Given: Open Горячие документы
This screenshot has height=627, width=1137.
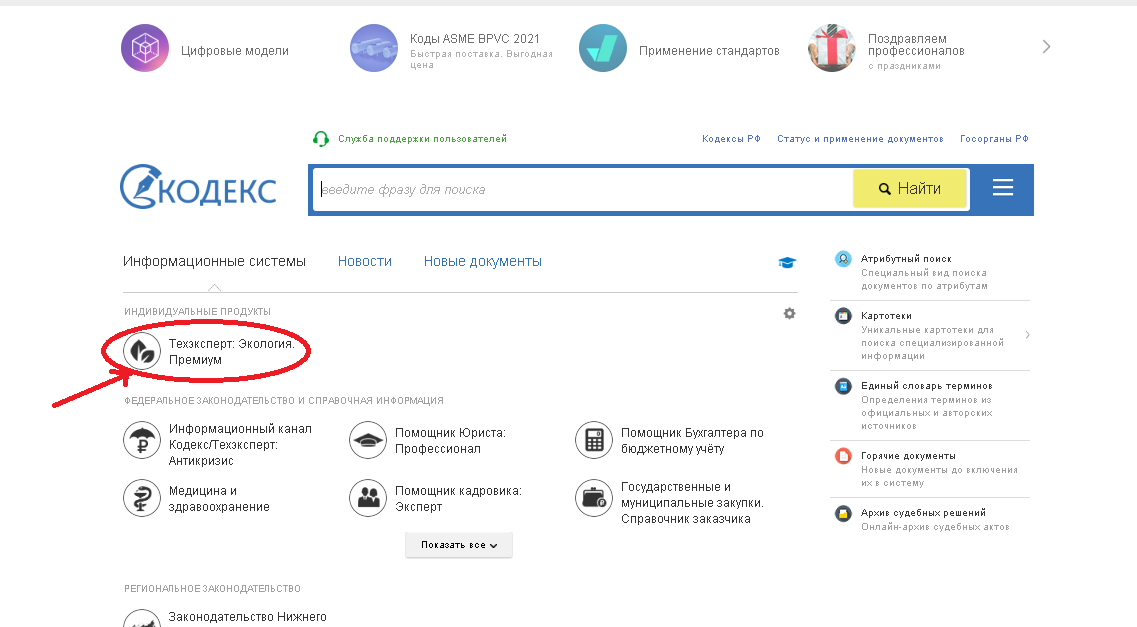Looking at the screenshot, I should [x=909, y=456].
